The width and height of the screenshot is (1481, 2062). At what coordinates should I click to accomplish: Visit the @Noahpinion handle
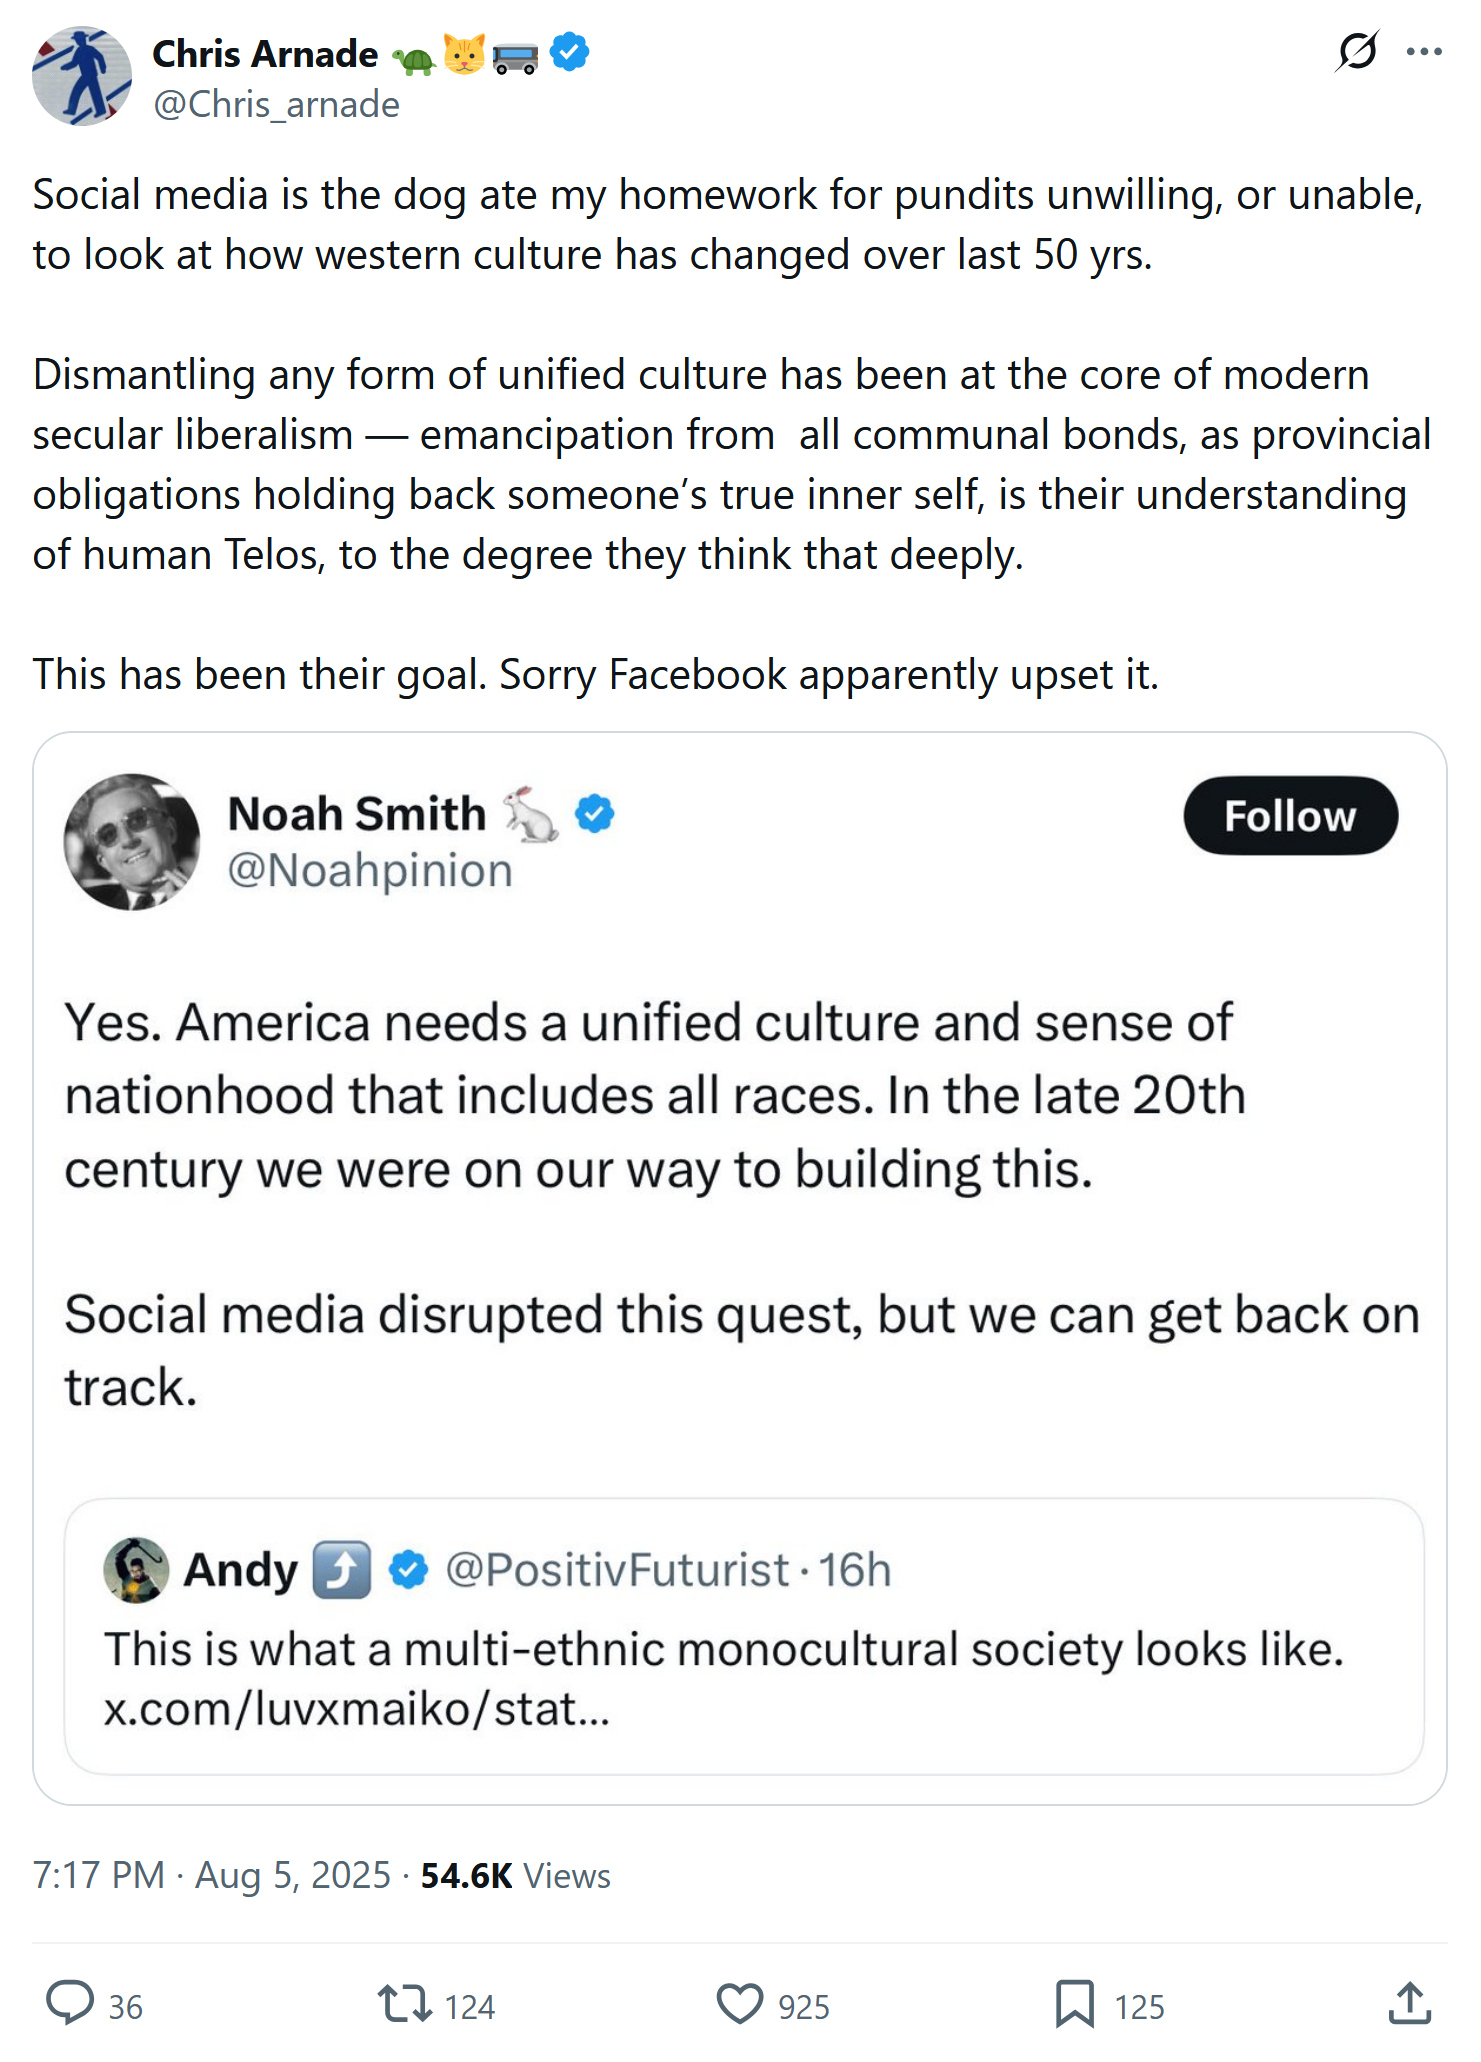[370, 871]
